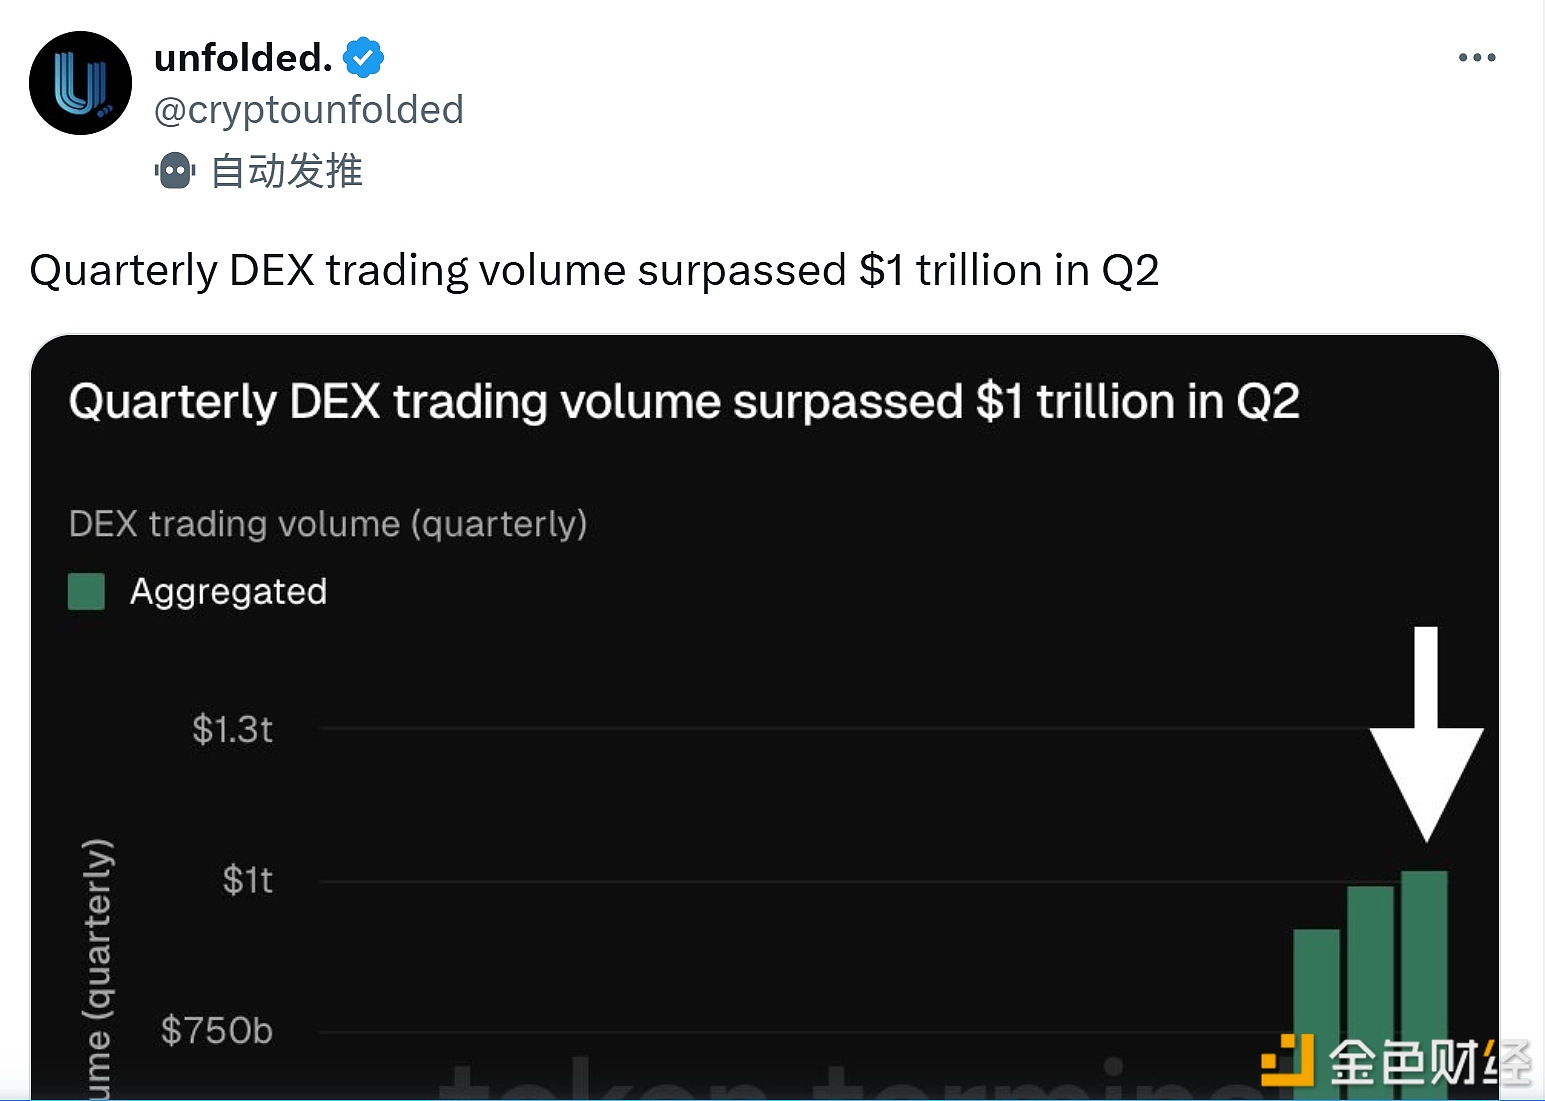Click the $1t axis label
Viewport: 1545px width, 1101px height.
[x=247, y=880]
